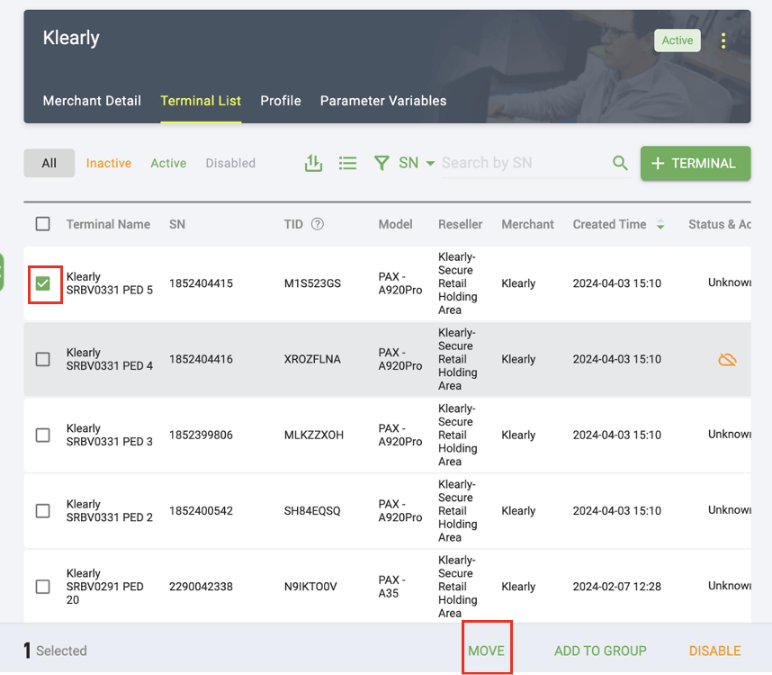This screenshot has height=675, width=772.
Task: Switch to the Terminal List tab
Action: [x=201, y=101]
